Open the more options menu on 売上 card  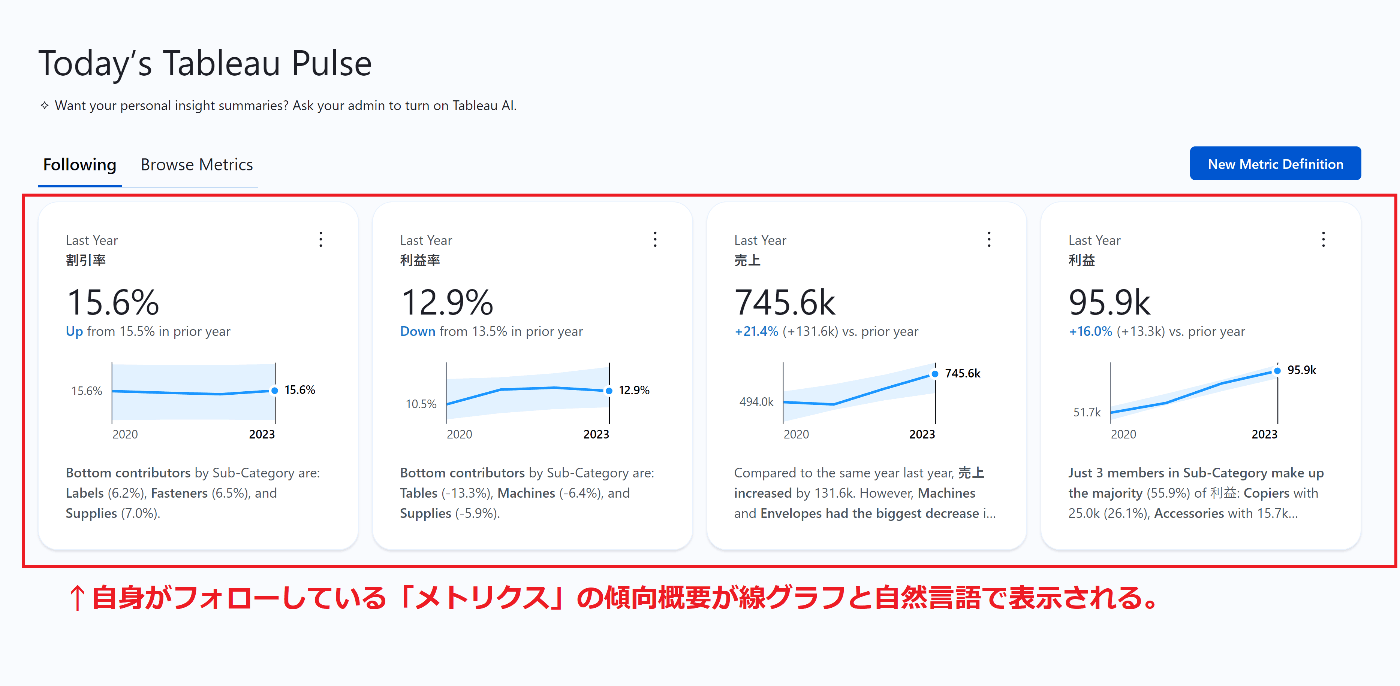tap(989, 239)
